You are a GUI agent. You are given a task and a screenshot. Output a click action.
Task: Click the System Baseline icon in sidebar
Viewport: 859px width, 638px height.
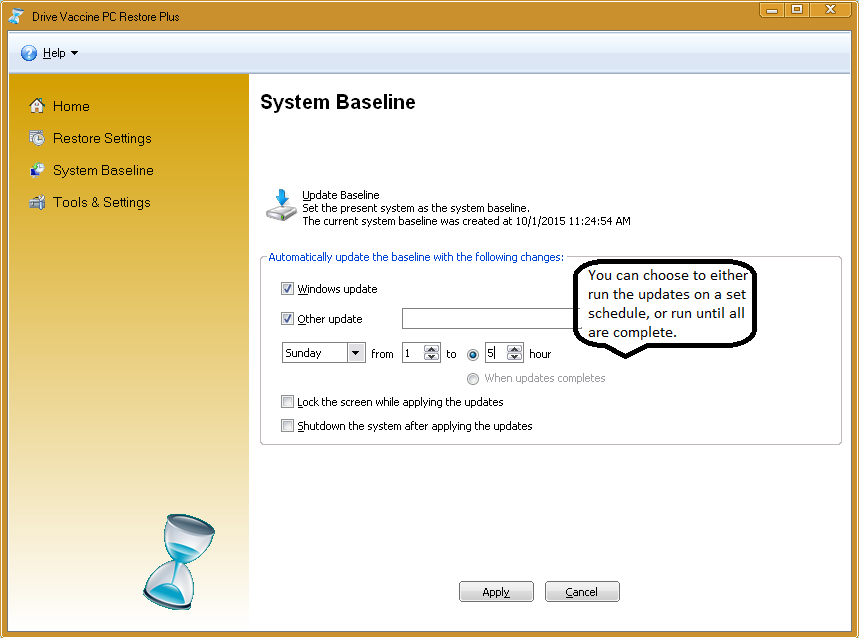(37, 170)
